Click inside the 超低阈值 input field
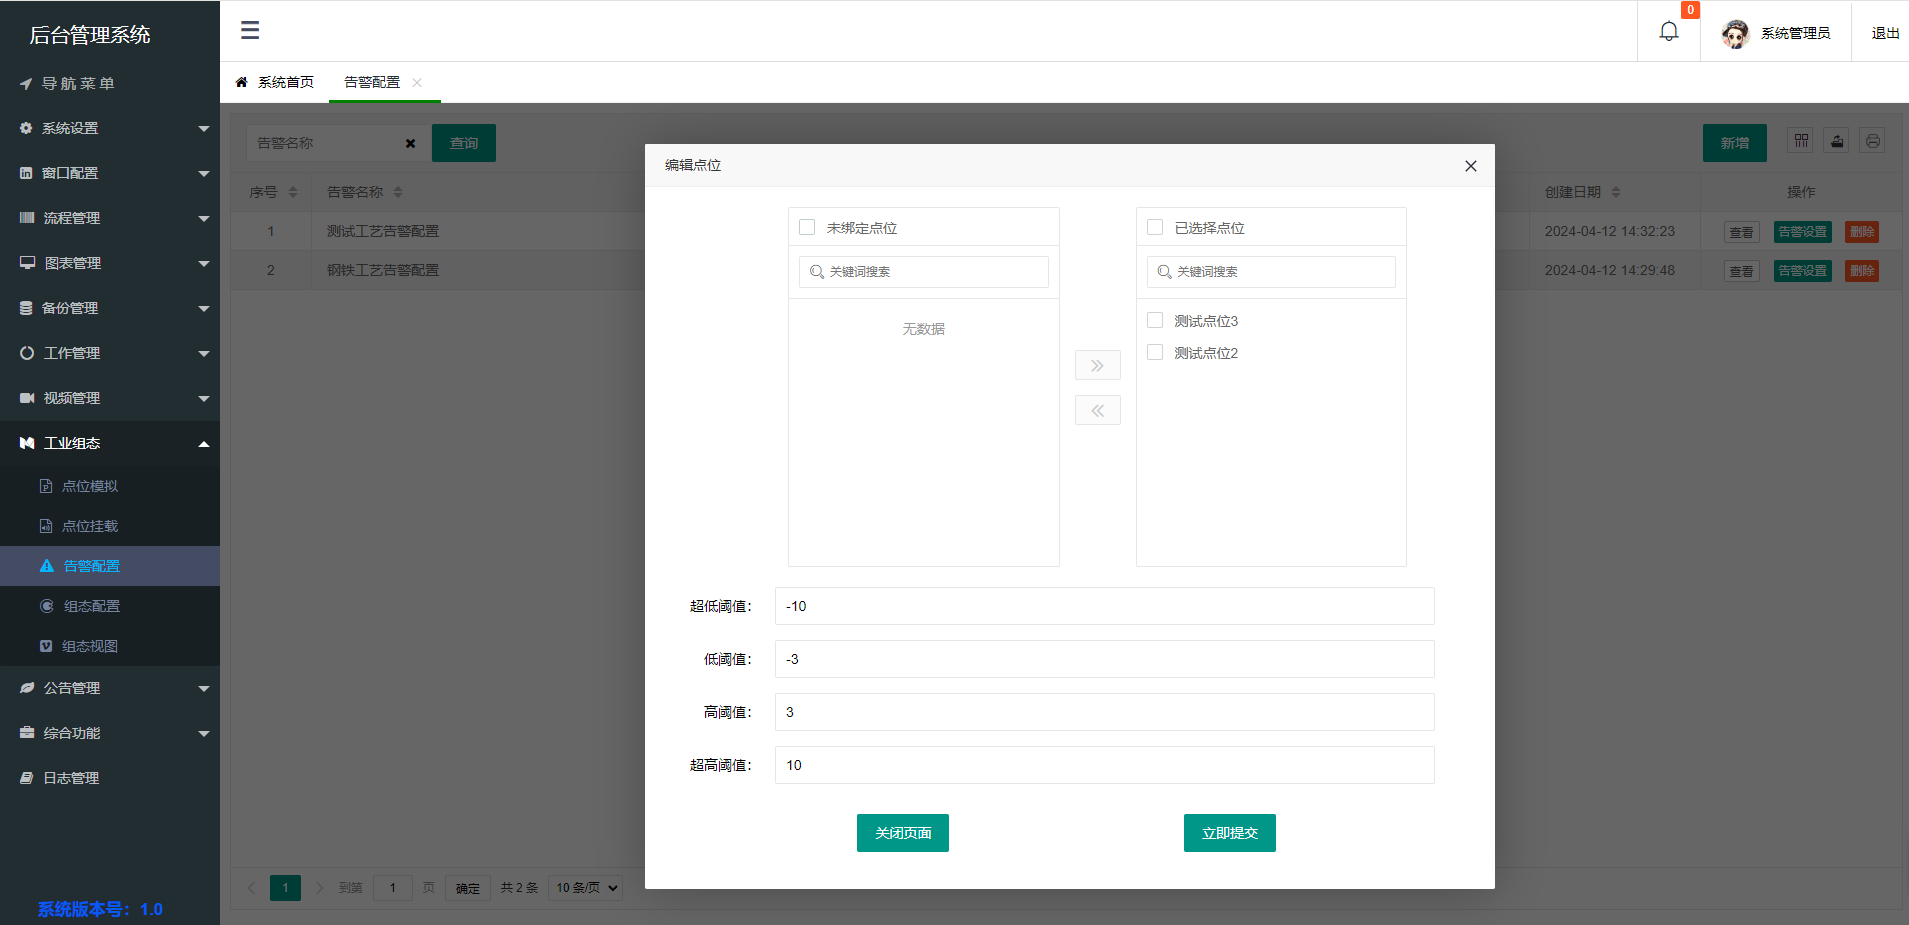This screenshot has width=1909, height=925. click(1104, 605)
